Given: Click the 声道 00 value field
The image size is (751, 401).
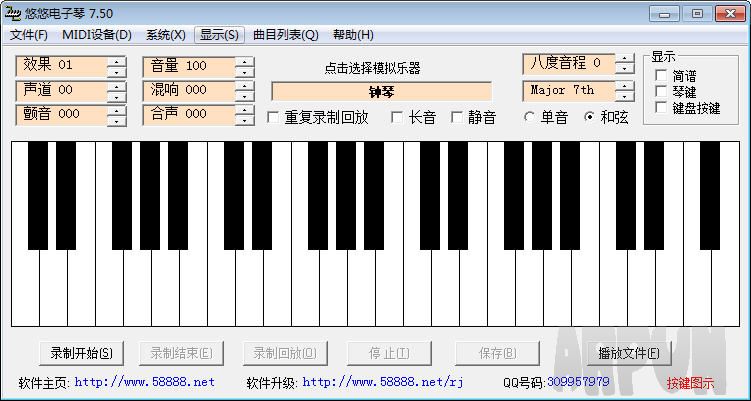Looking at the screenshot, I should [x=62, y=91].
